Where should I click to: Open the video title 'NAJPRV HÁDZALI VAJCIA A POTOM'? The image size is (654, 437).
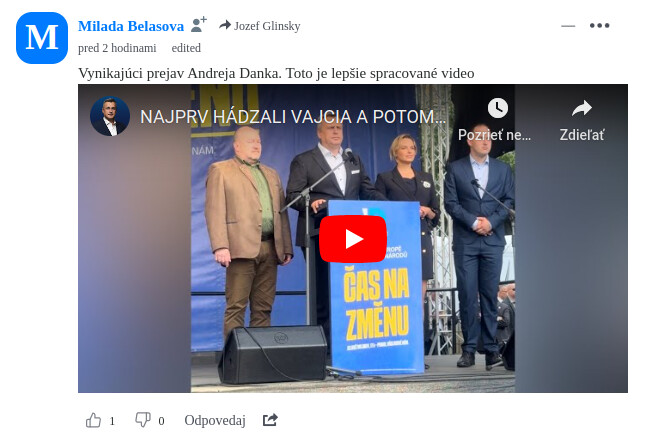(293, 117)
